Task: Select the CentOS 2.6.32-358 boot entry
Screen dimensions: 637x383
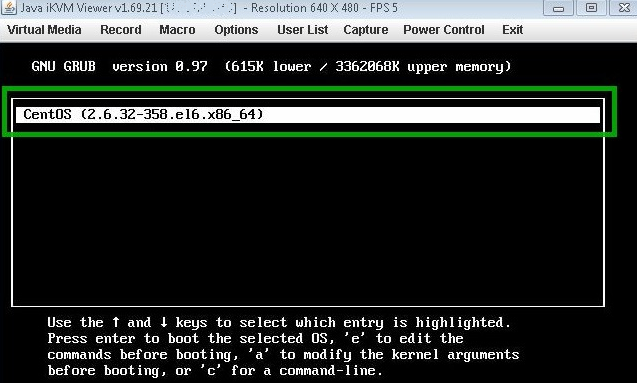Action: click(x=308, y=115)
